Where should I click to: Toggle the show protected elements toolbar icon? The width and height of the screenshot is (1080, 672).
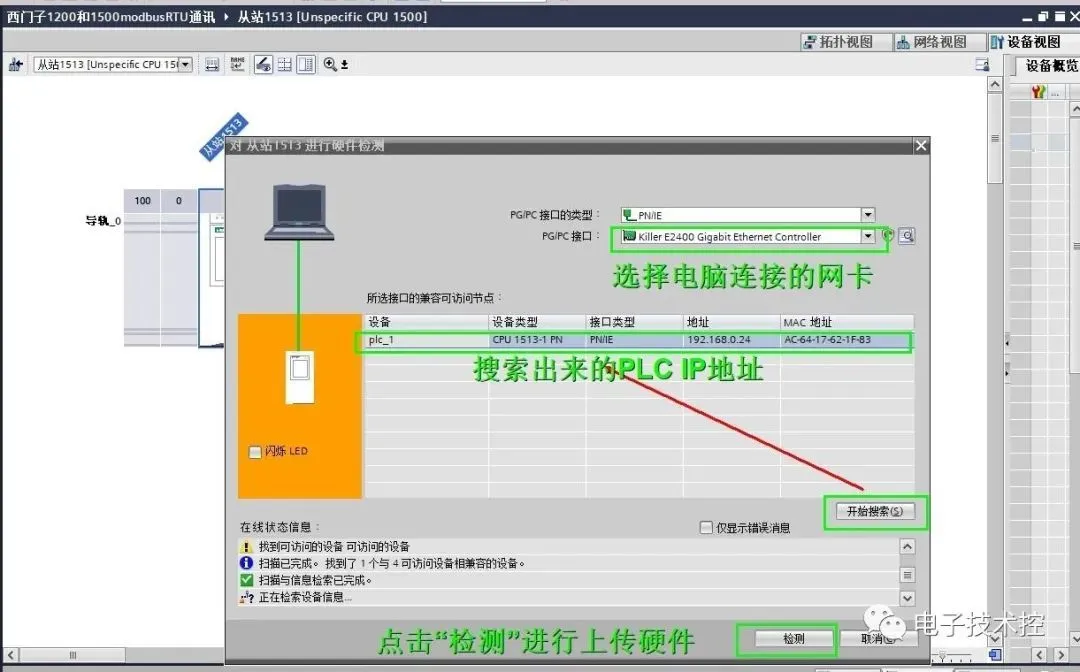tap(263, 65)
